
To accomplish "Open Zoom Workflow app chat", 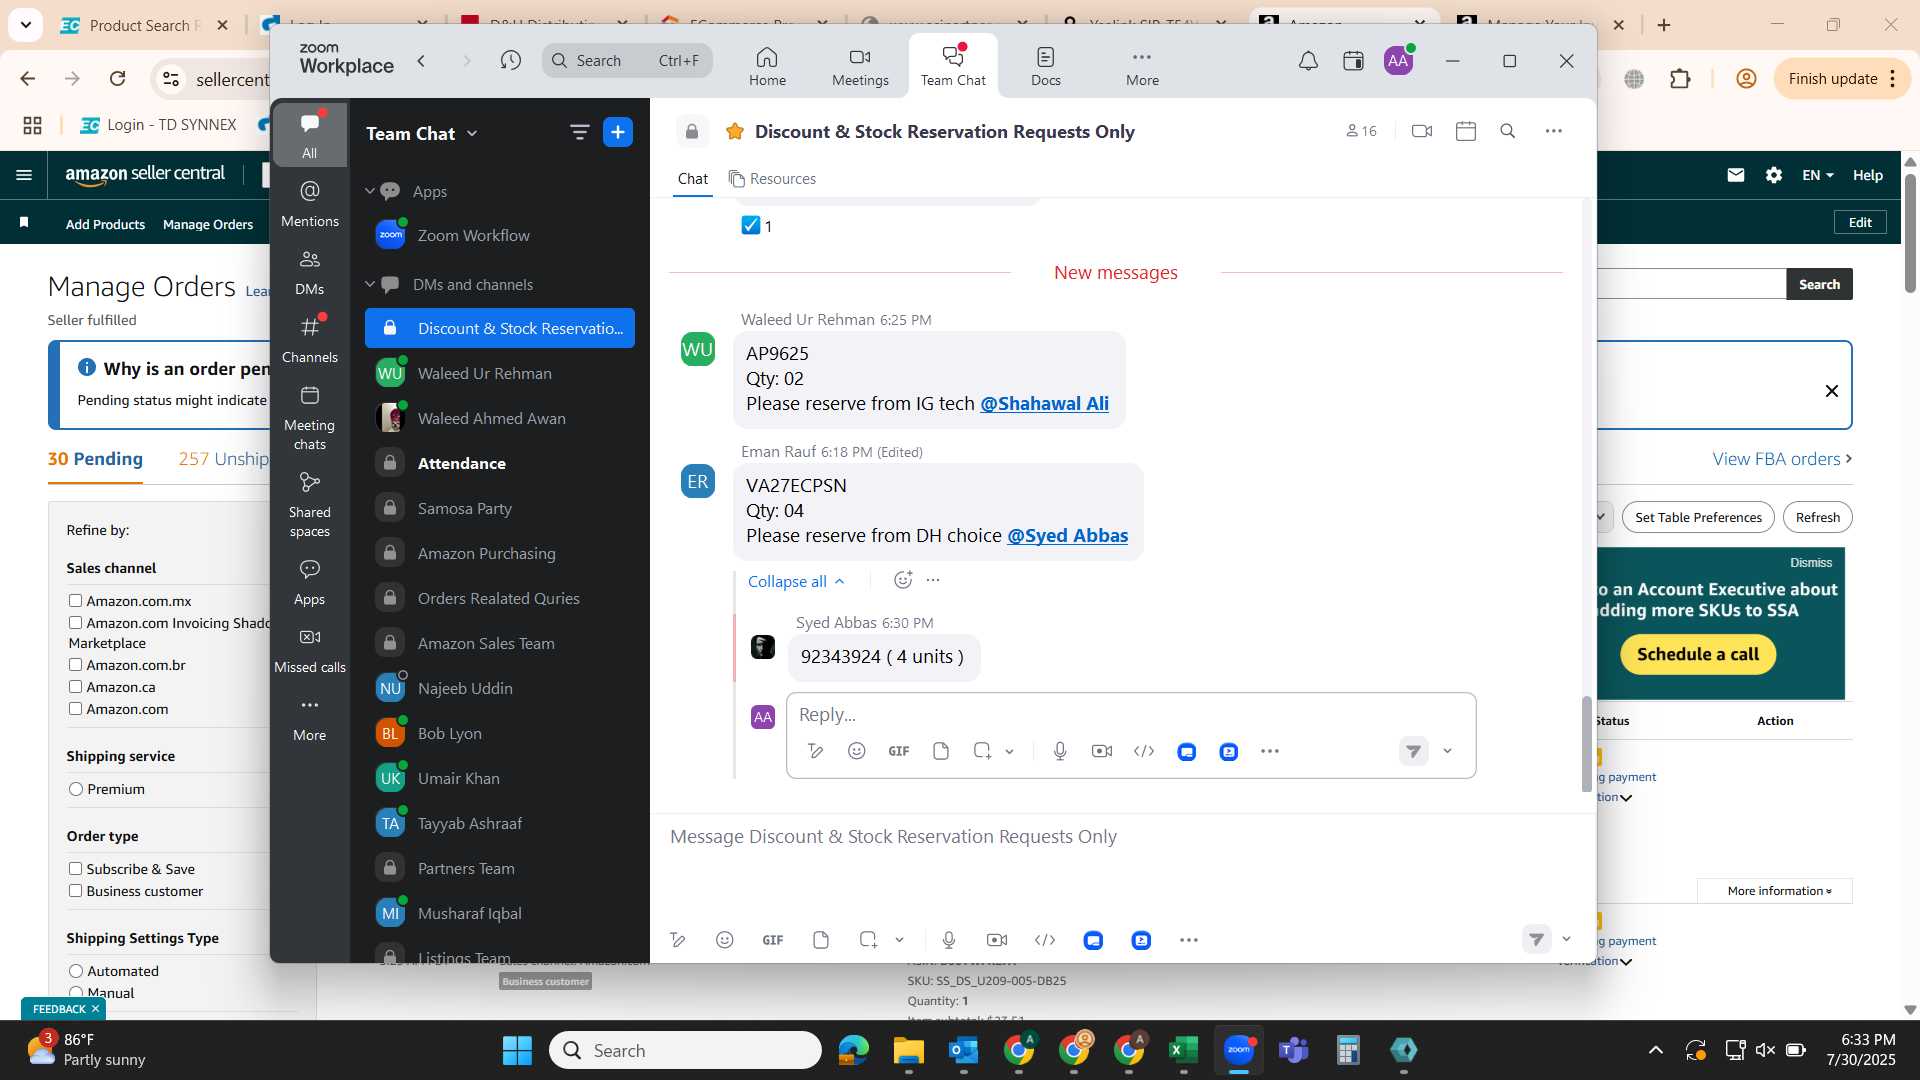I will [x=499, y=236].
